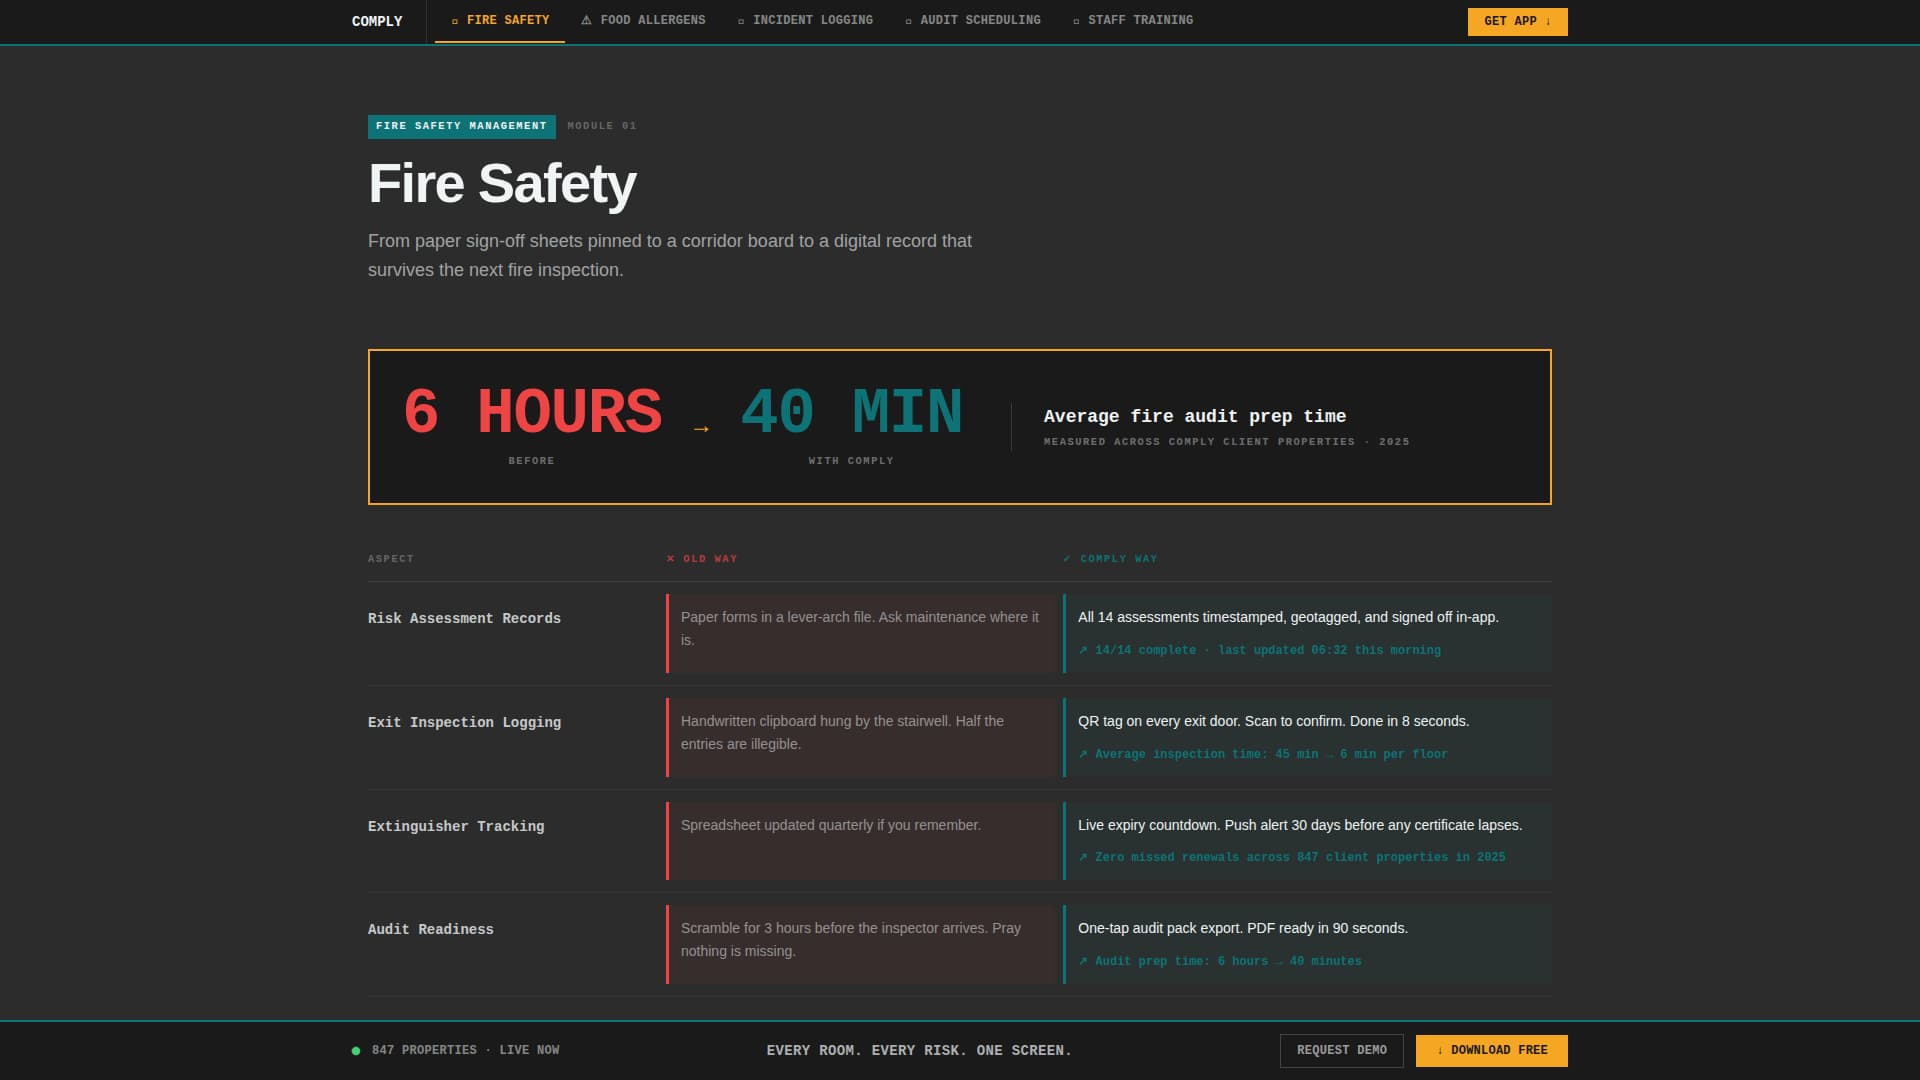The width and height of the screenshot is (1920, 1080).
Task: Click 'Measured across Comply client properties · 2025'
Action: (1227, 442)
